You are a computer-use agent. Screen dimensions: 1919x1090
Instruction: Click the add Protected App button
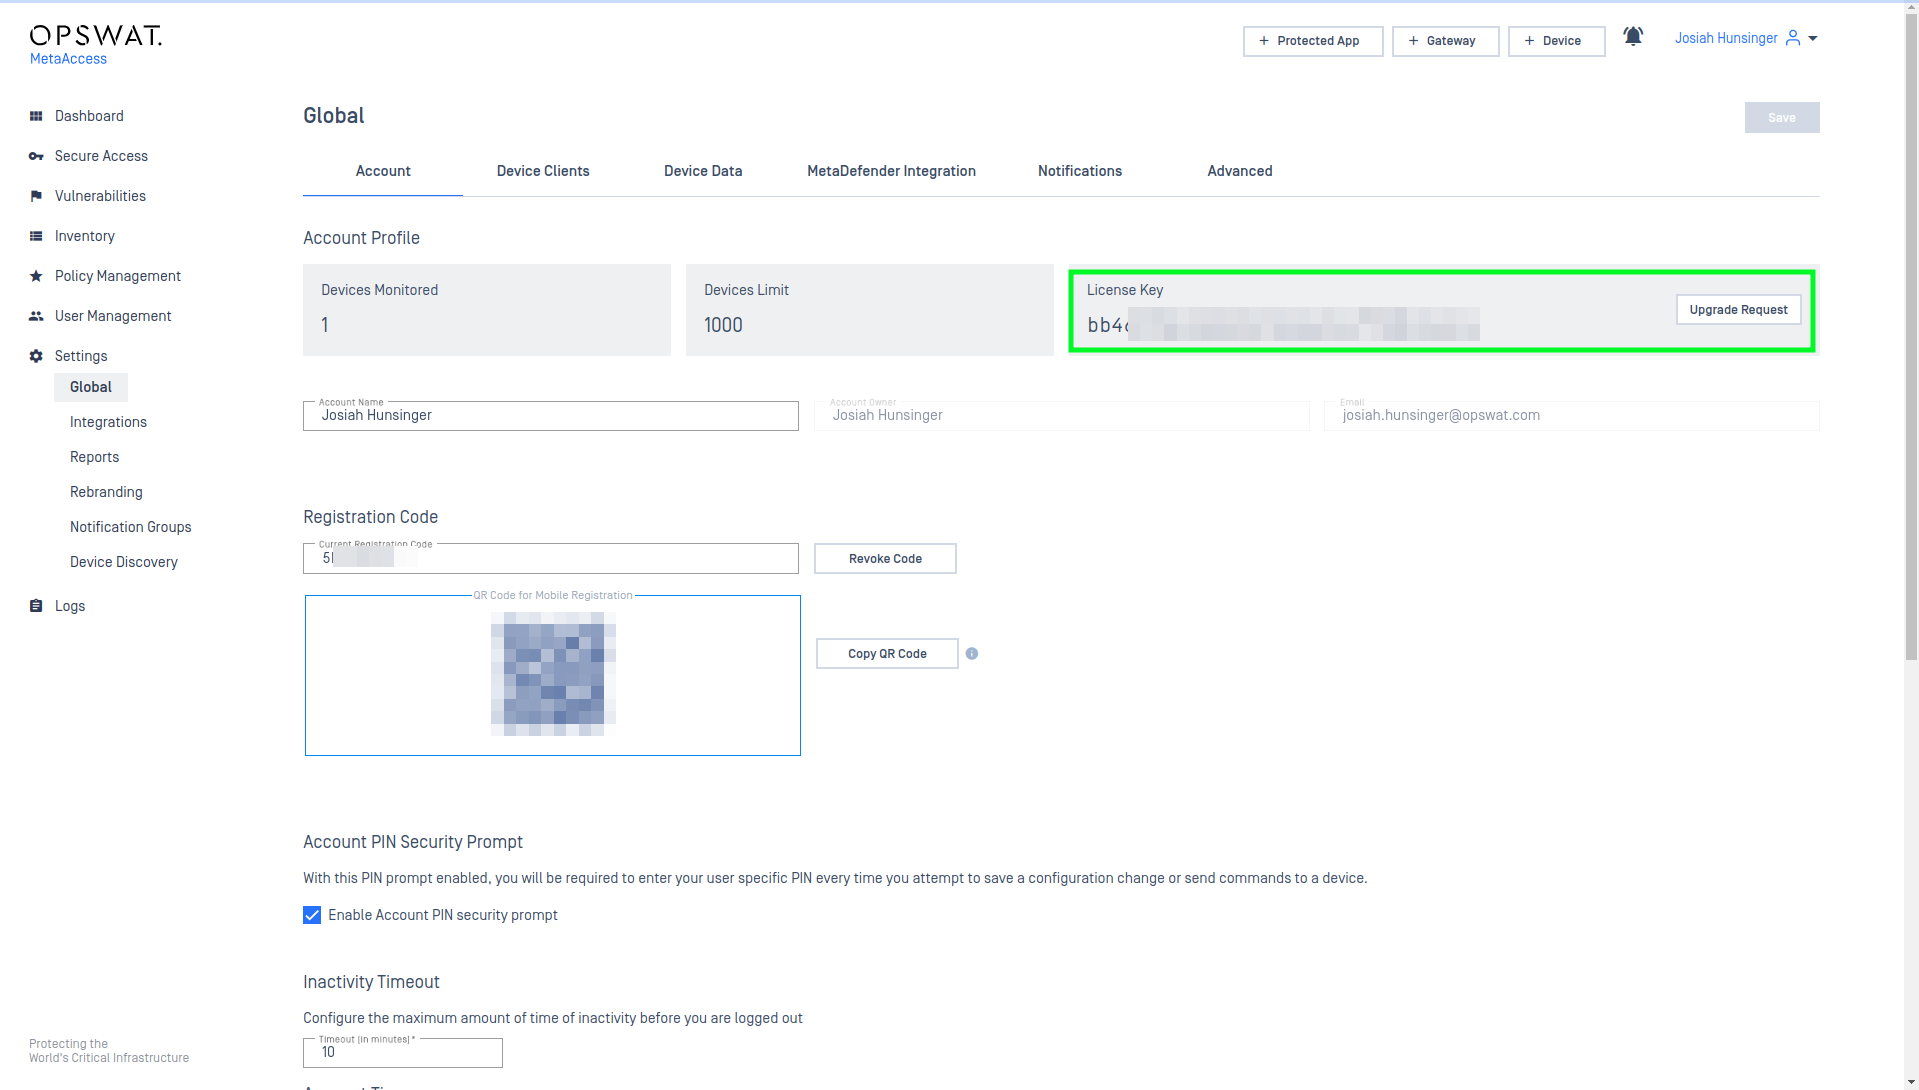(x=1312, y=41)
